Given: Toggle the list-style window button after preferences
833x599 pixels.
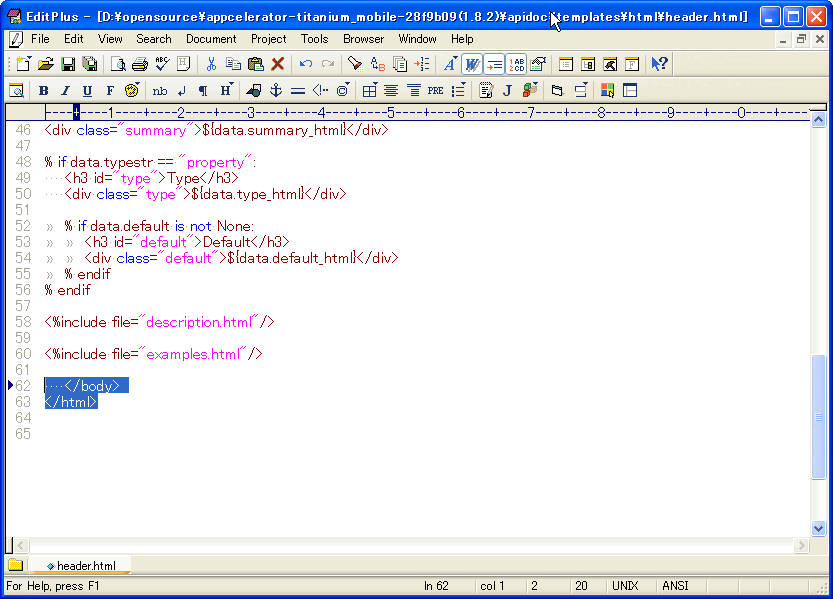Looking at the screenshot, I should [566, 64].
